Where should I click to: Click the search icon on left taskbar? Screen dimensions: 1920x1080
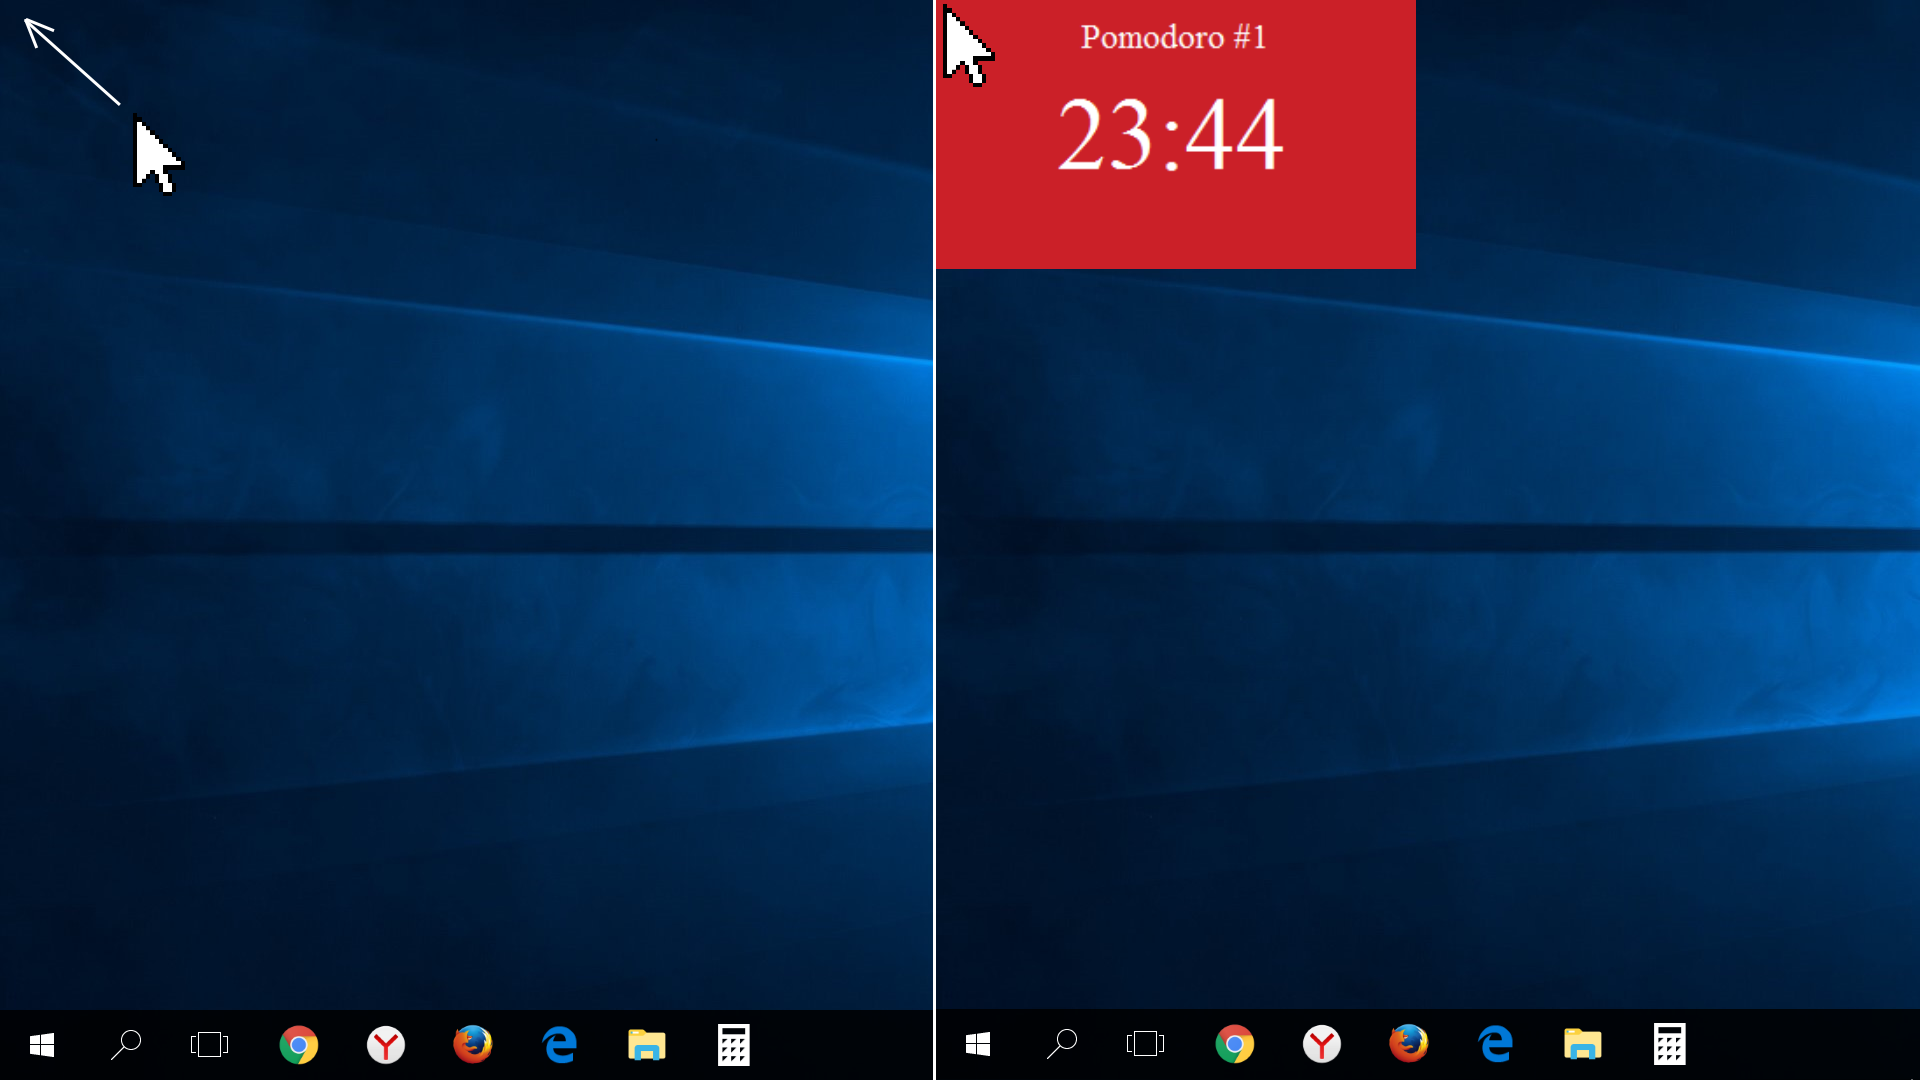pos(126,1045)
